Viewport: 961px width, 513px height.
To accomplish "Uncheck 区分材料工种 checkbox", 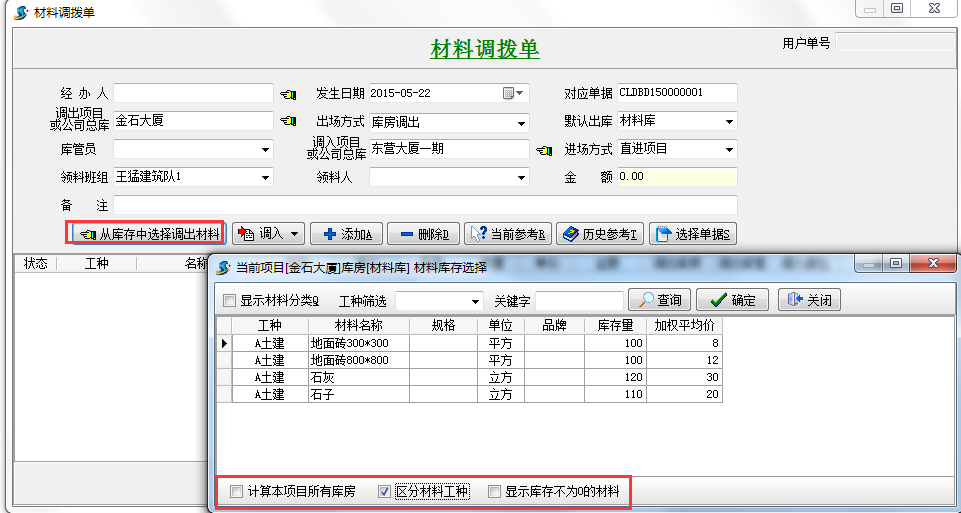I will pos(384,492).
